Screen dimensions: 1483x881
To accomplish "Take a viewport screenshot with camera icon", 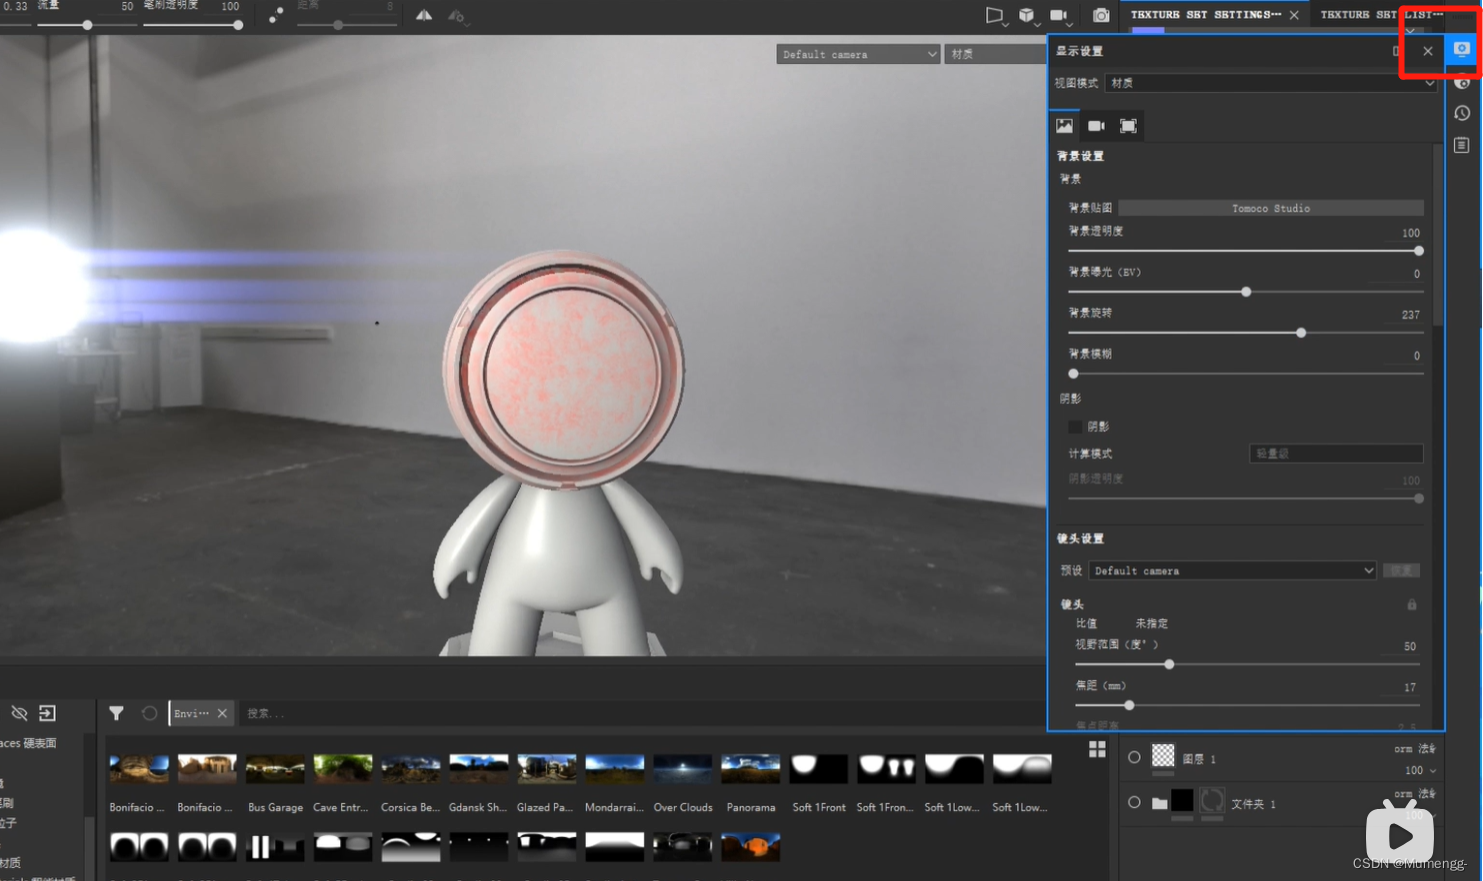I will point(1101,15).
